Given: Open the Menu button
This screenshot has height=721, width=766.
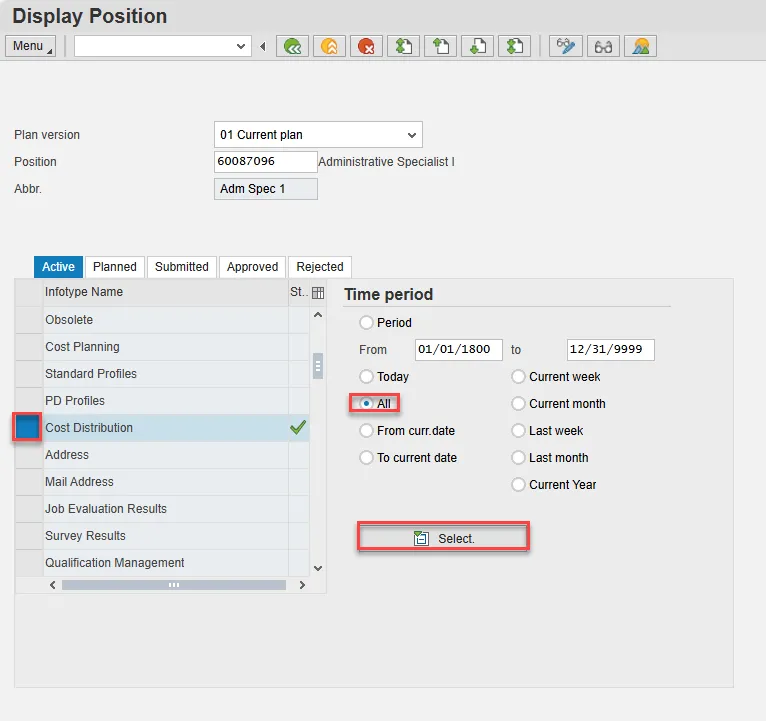Looking at the screenshot, I should 30,46.
